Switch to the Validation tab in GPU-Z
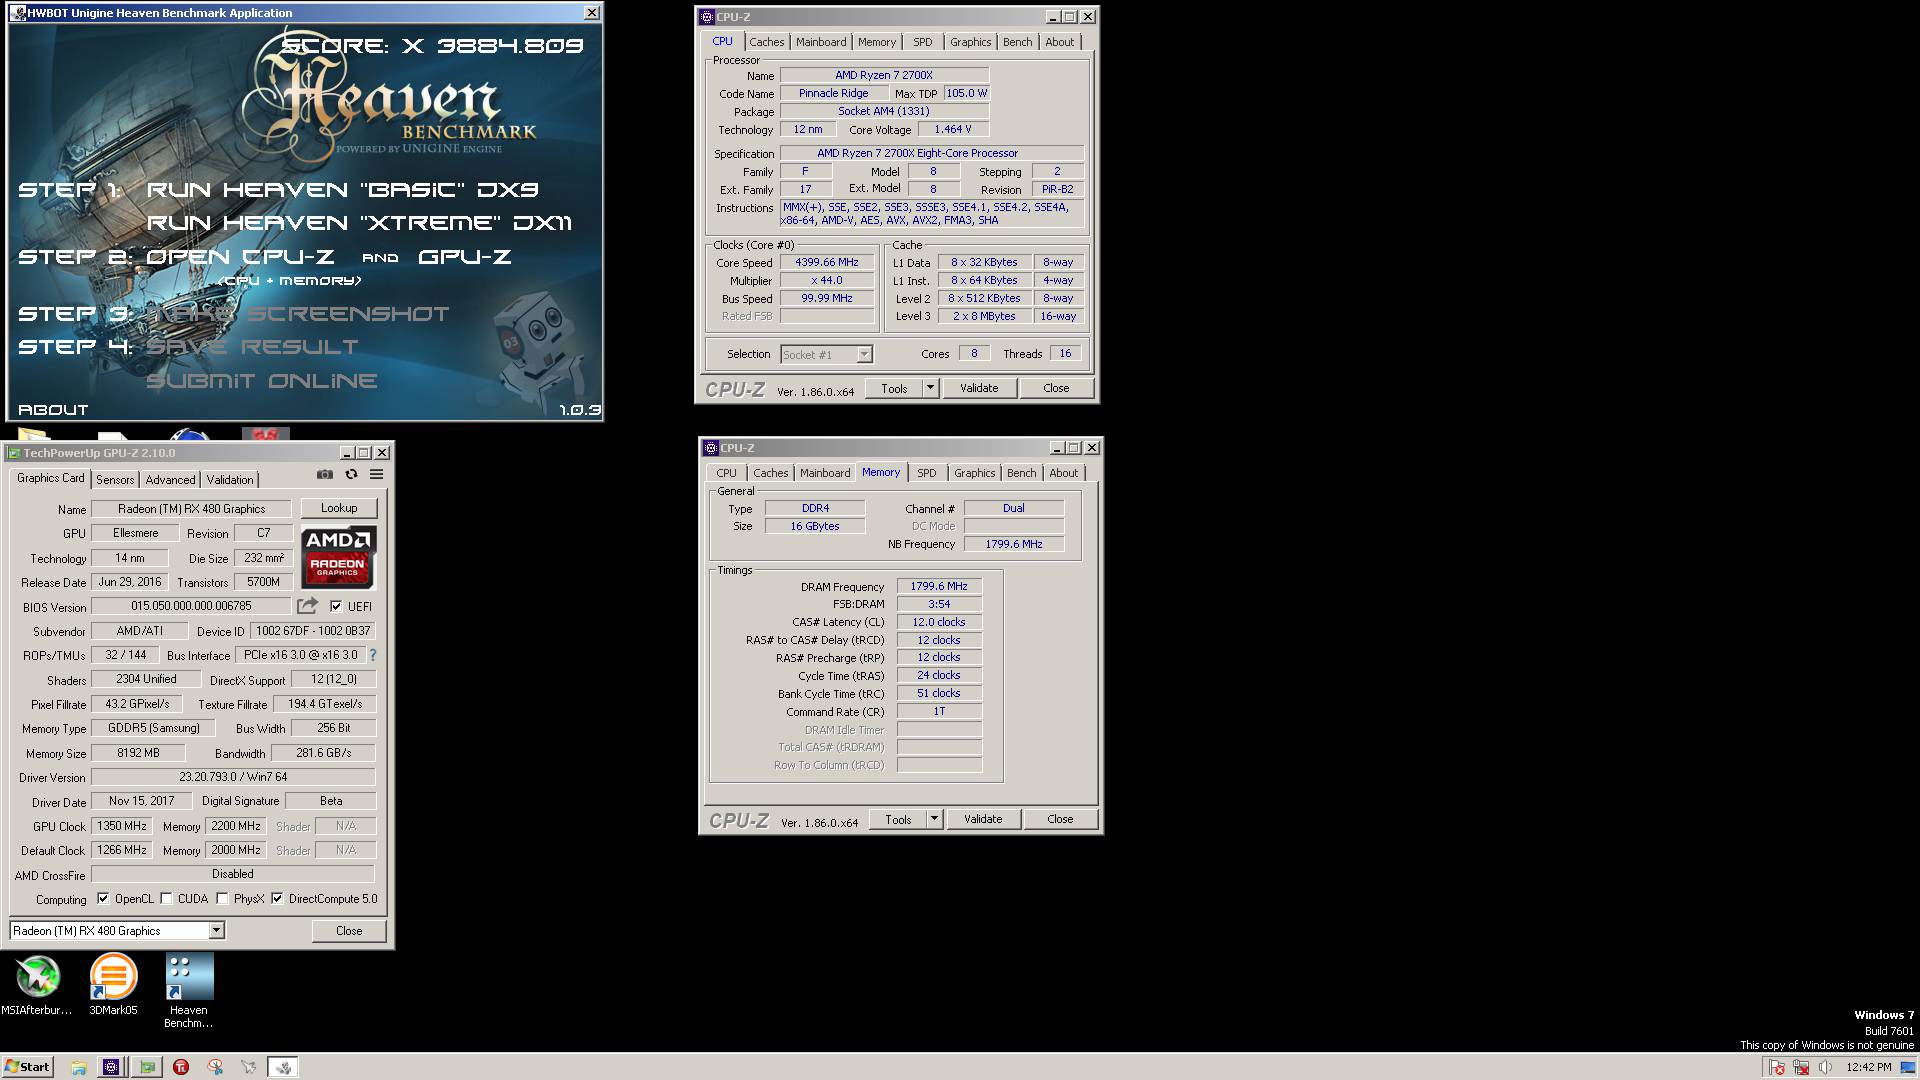 click(x=230, y=479)
